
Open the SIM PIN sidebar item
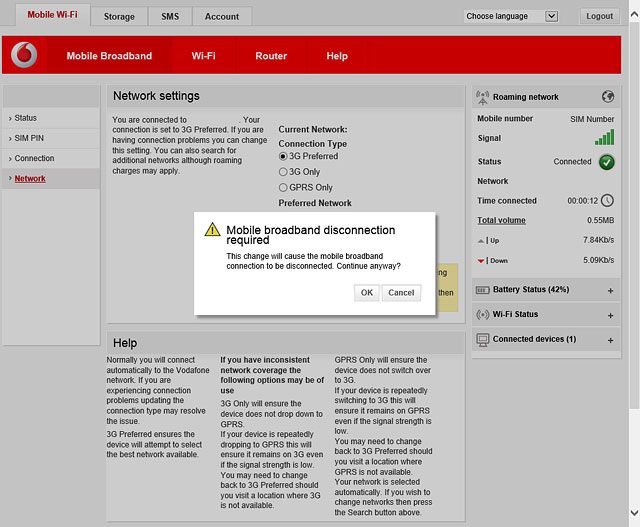click(51, 138)
